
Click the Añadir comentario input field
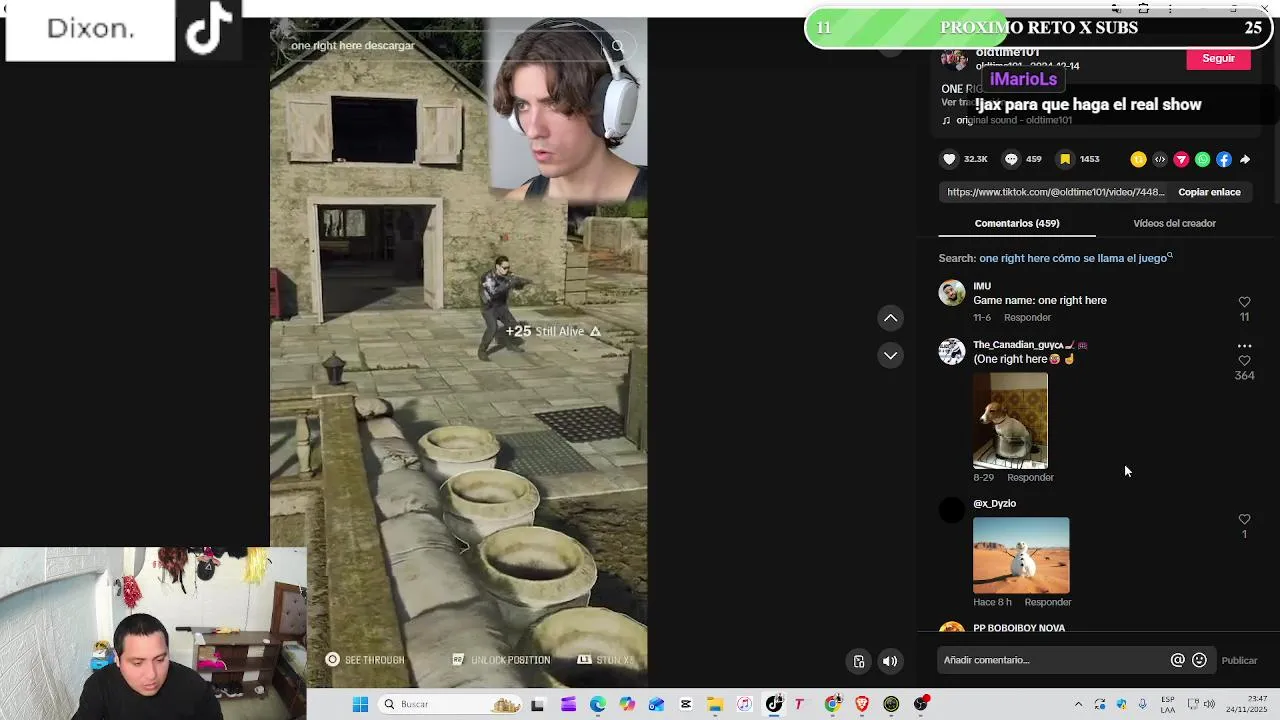pos(1053,660)
